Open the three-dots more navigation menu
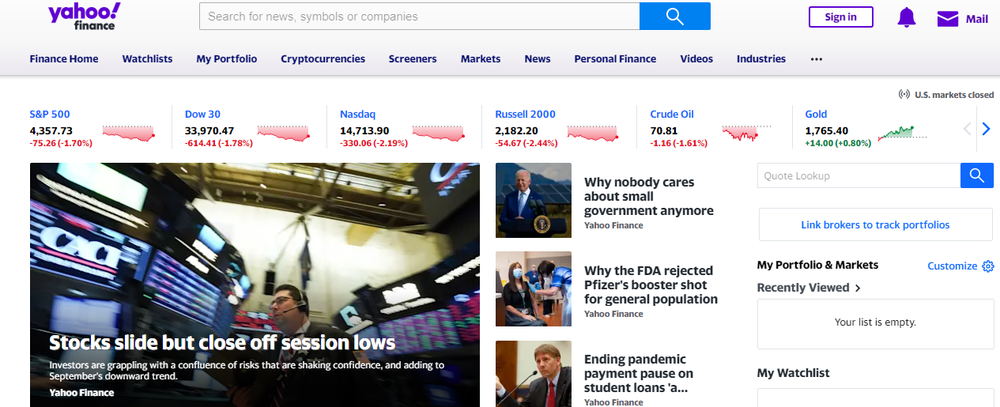The width and height of the screenshot is (1000, 407). coord(816,59)
